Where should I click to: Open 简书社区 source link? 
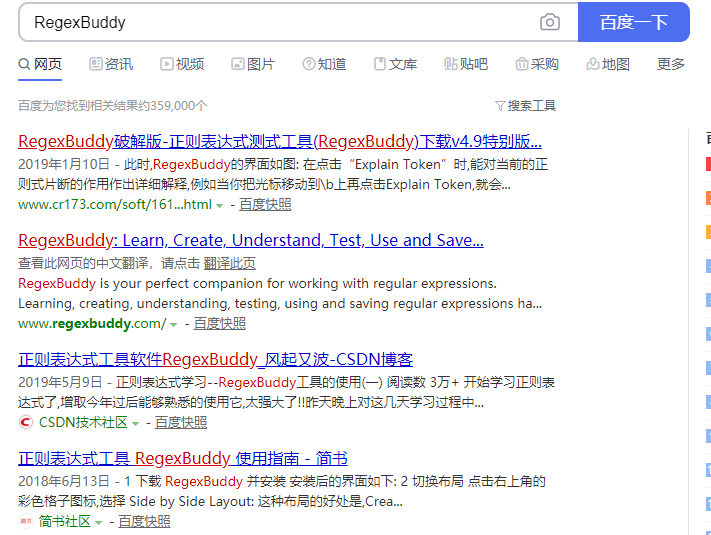click(x=65, y=521)
